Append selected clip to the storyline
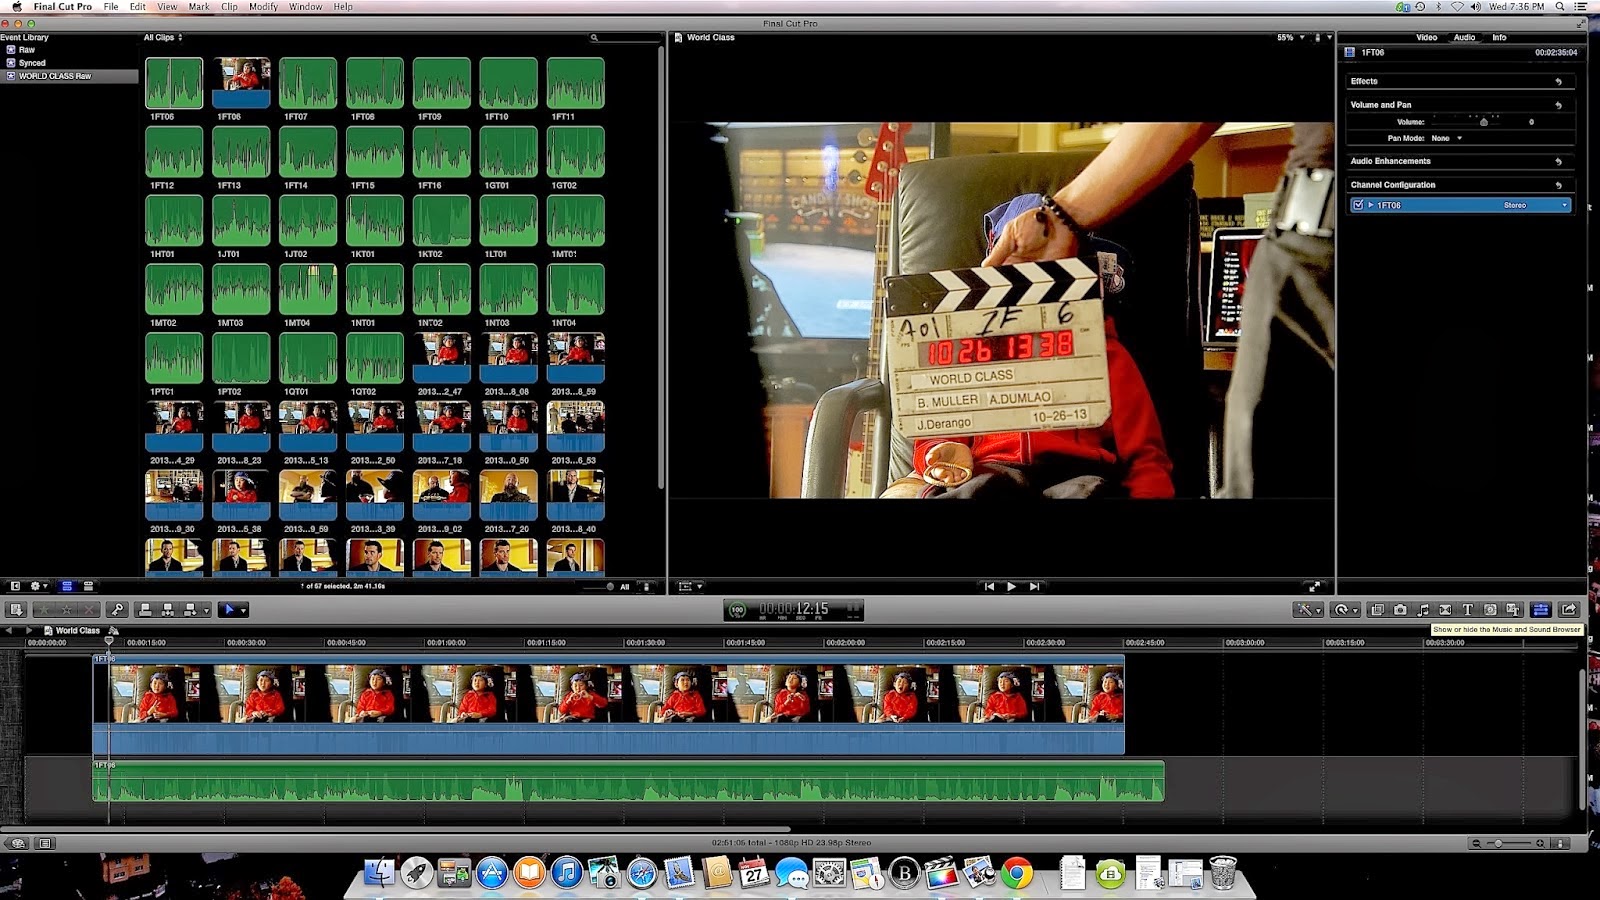1600x900 pixels. click(190, 609)
